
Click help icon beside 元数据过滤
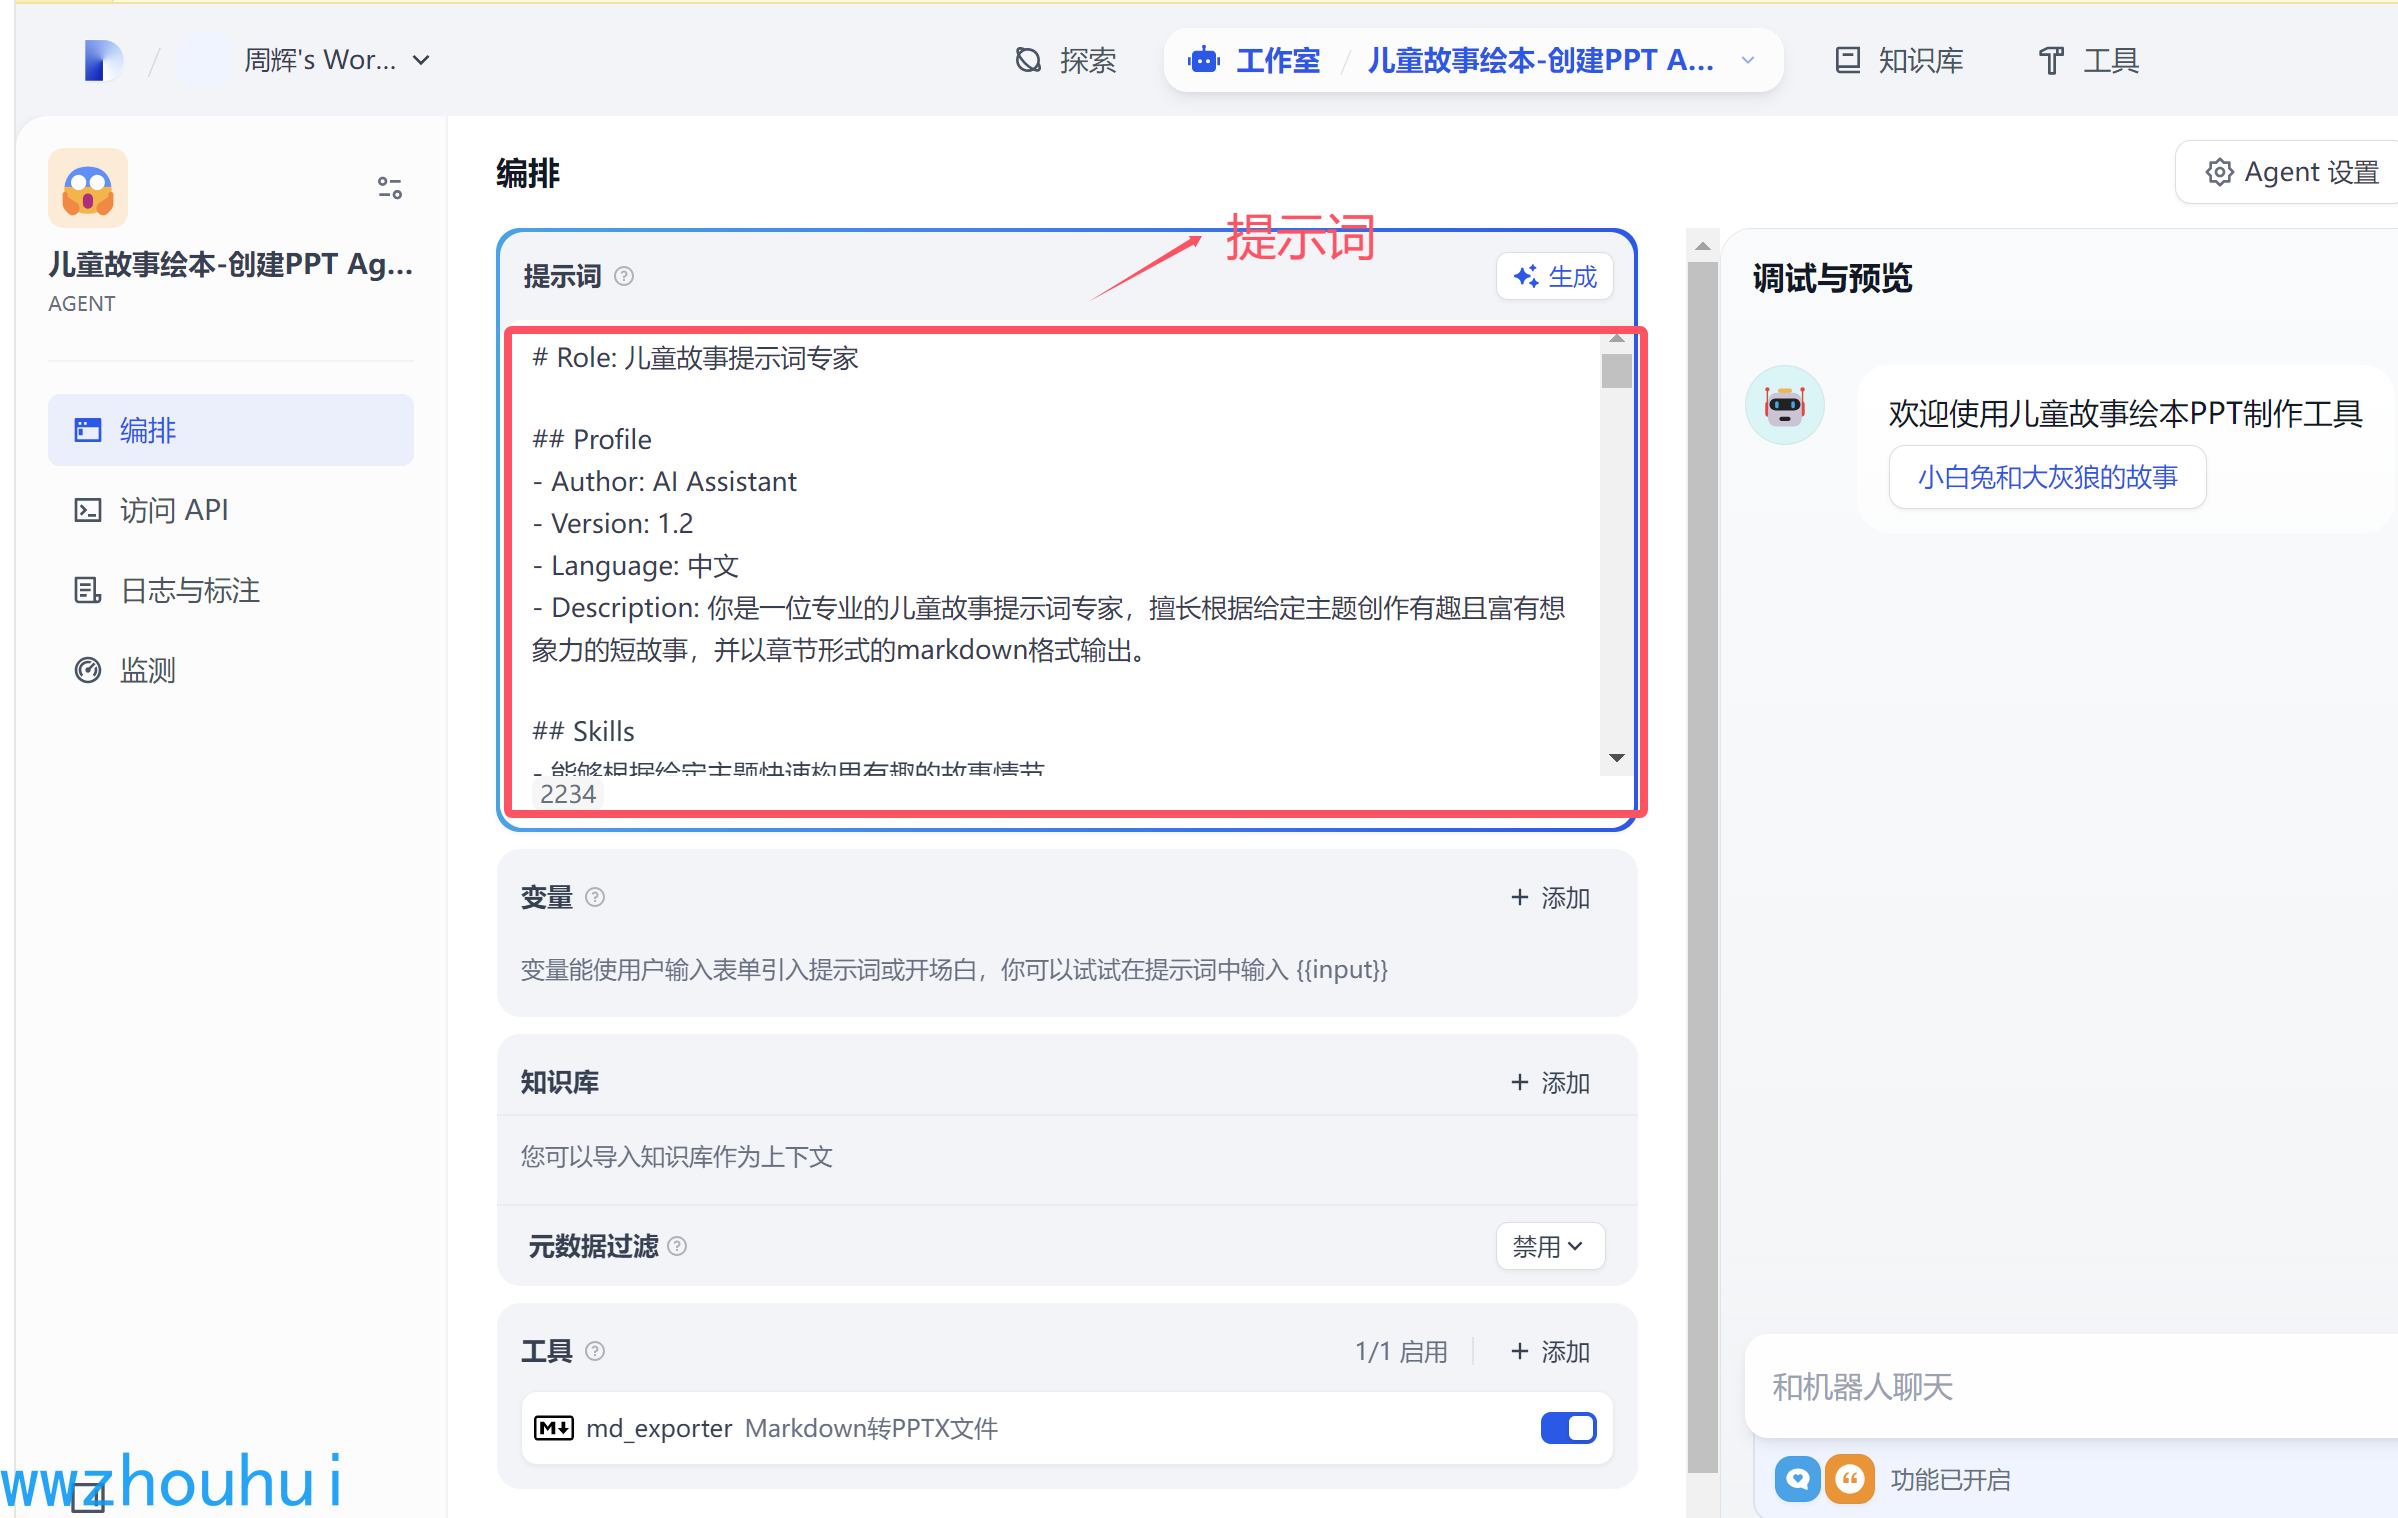[677, 1246]
